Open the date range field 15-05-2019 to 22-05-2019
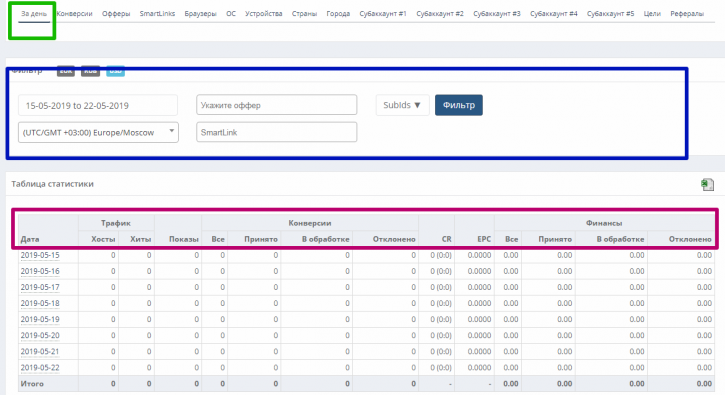 pyautogui.click(x=98, y=105)
